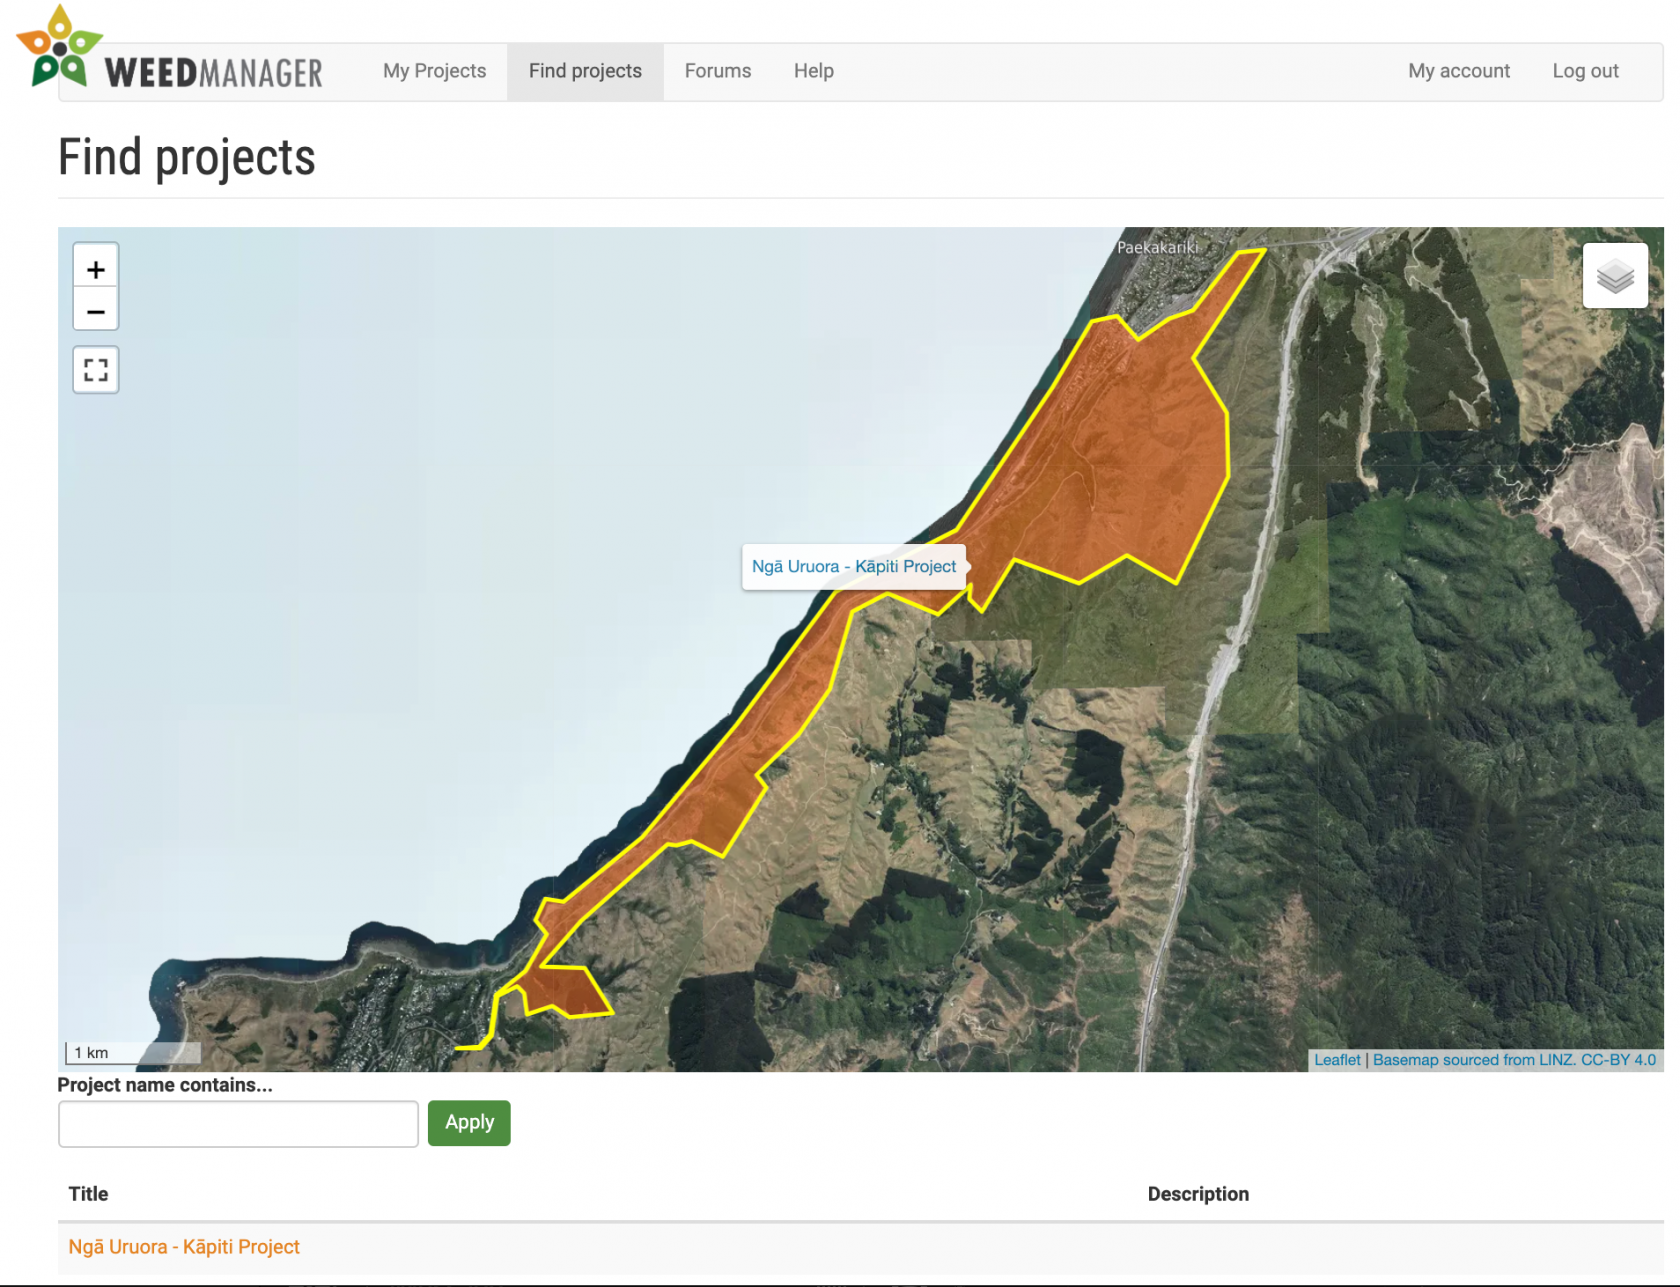The height and width of the screenshot is (1287, 1680).
Task: Select the Find projects tab
Action: pos(585,71)
